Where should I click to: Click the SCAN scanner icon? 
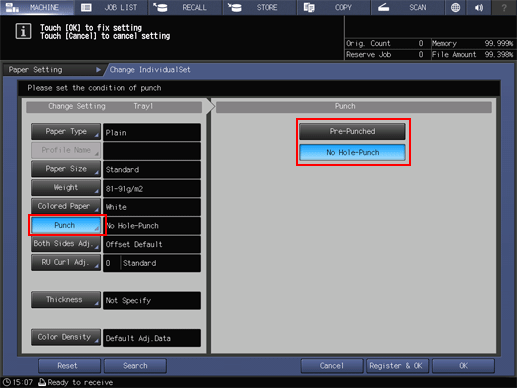pos(384,7)
